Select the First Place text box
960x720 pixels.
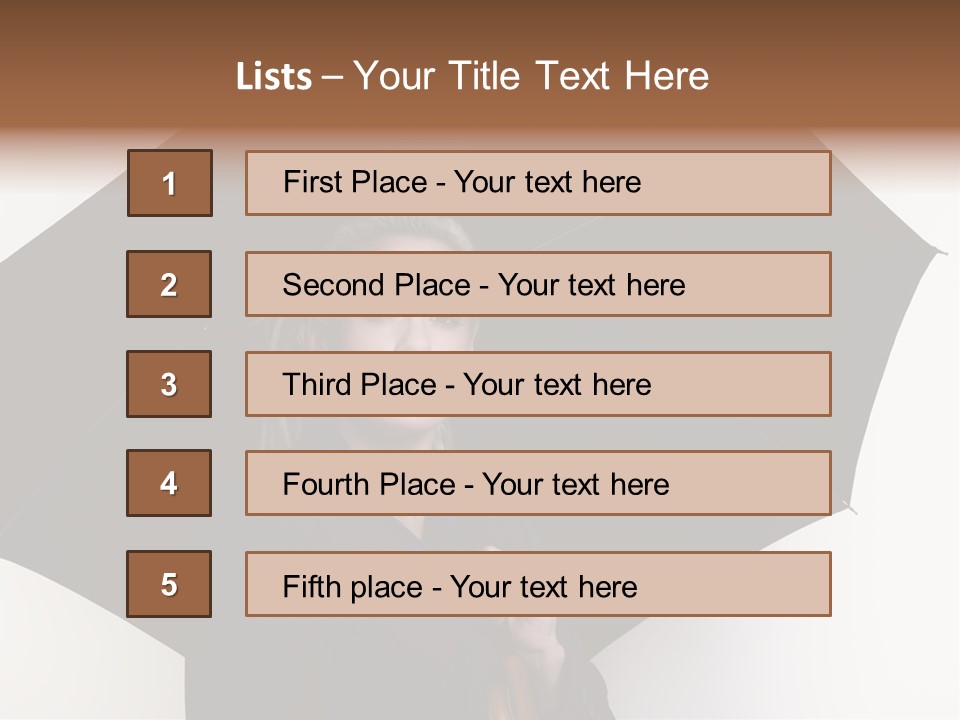pos(538,183)
